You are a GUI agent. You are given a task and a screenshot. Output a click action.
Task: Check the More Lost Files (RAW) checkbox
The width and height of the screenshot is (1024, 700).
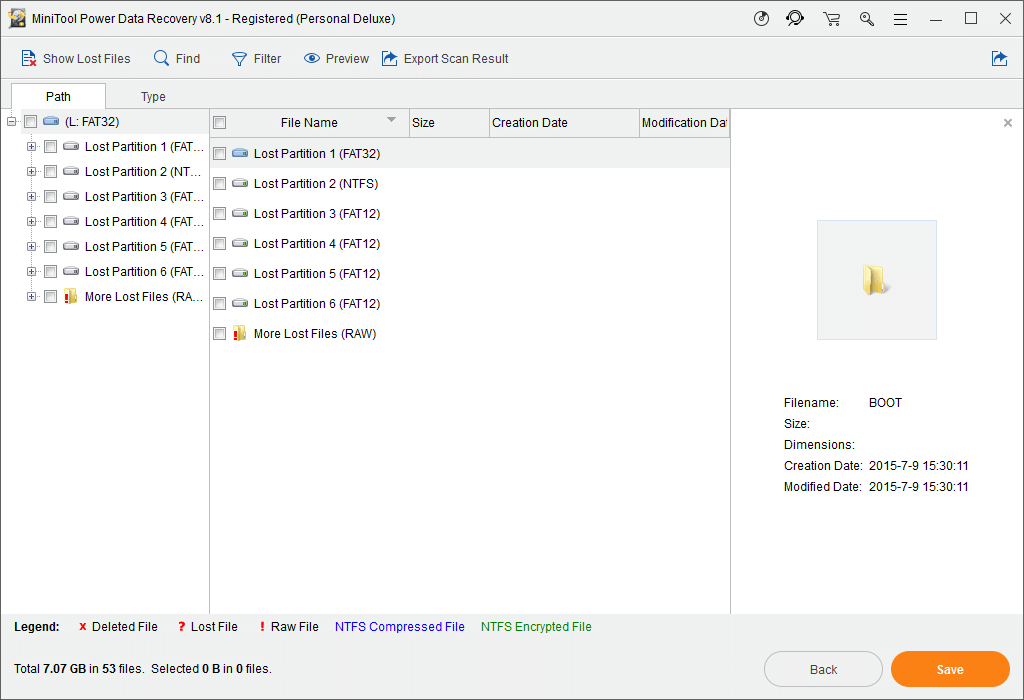[x=219, y=333]
